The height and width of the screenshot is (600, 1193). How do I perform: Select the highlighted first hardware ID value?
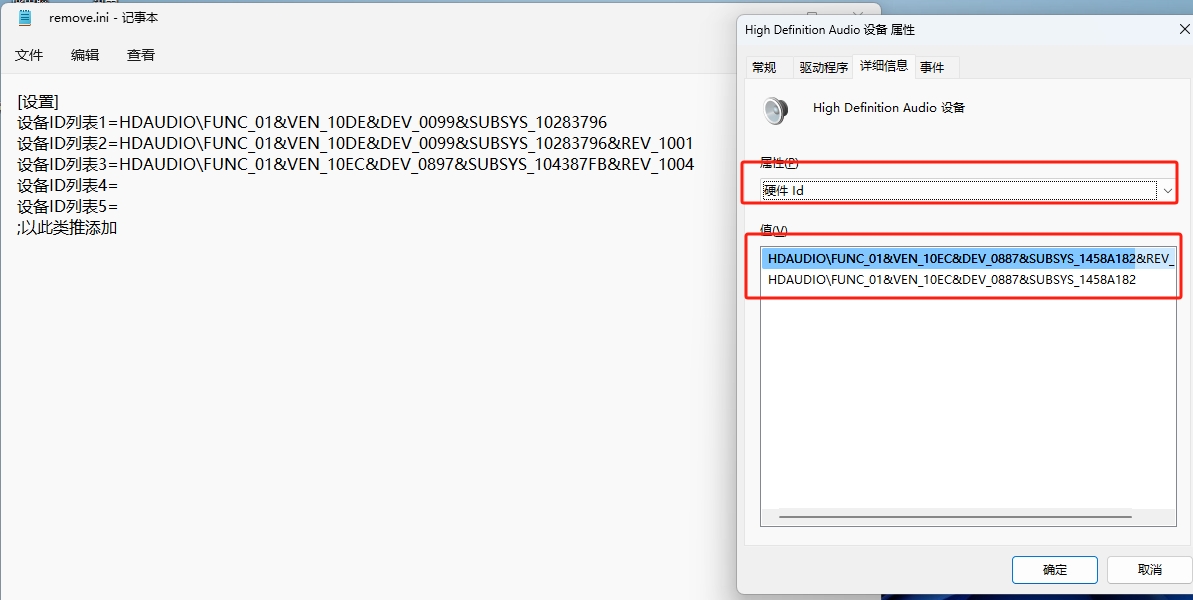[950, 258]
